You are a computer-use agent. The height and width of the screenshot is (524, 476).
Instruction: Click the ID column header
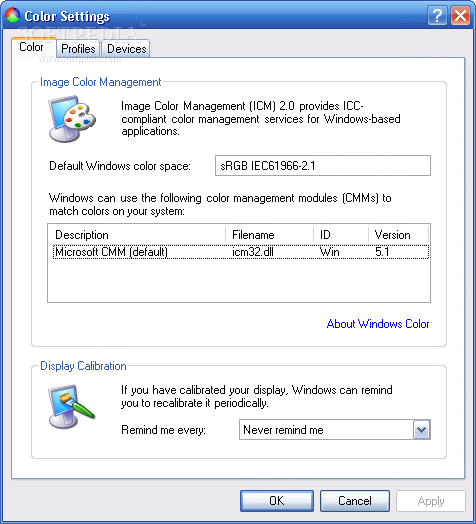coord(341,235)
